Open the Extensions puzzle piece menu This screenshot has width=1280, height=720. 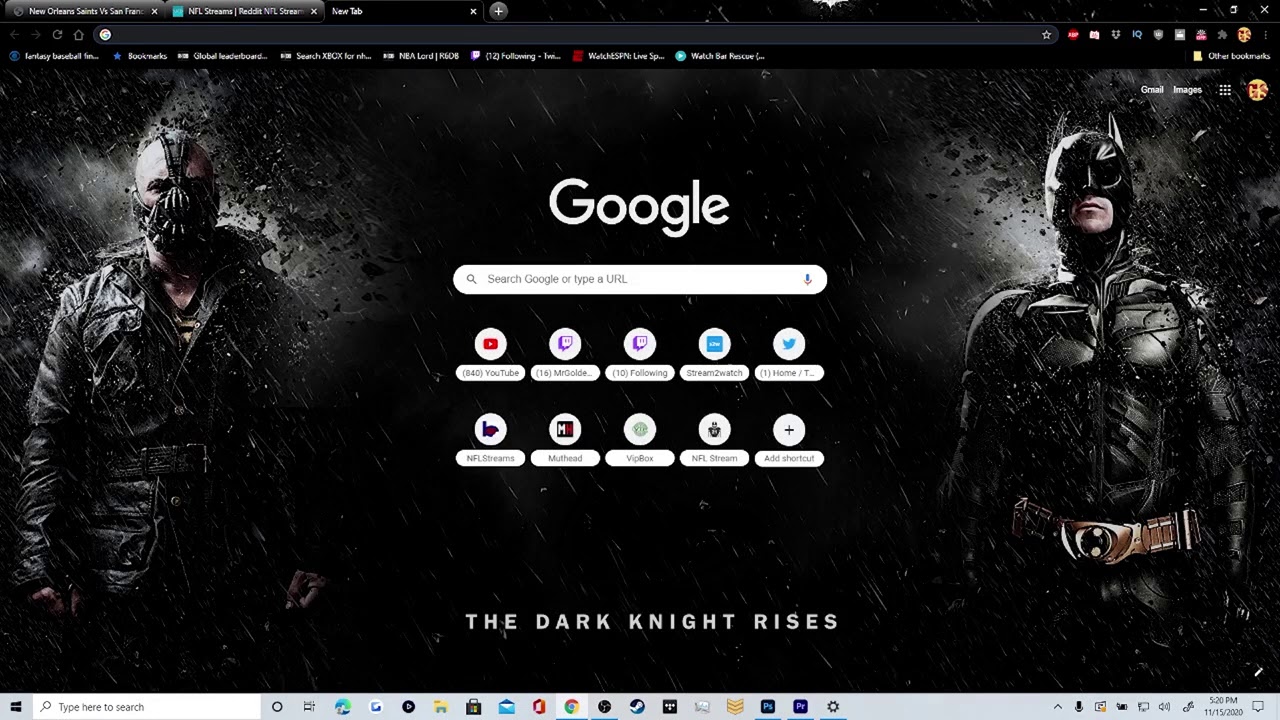pyautogui.click(x=1222, y=35)
